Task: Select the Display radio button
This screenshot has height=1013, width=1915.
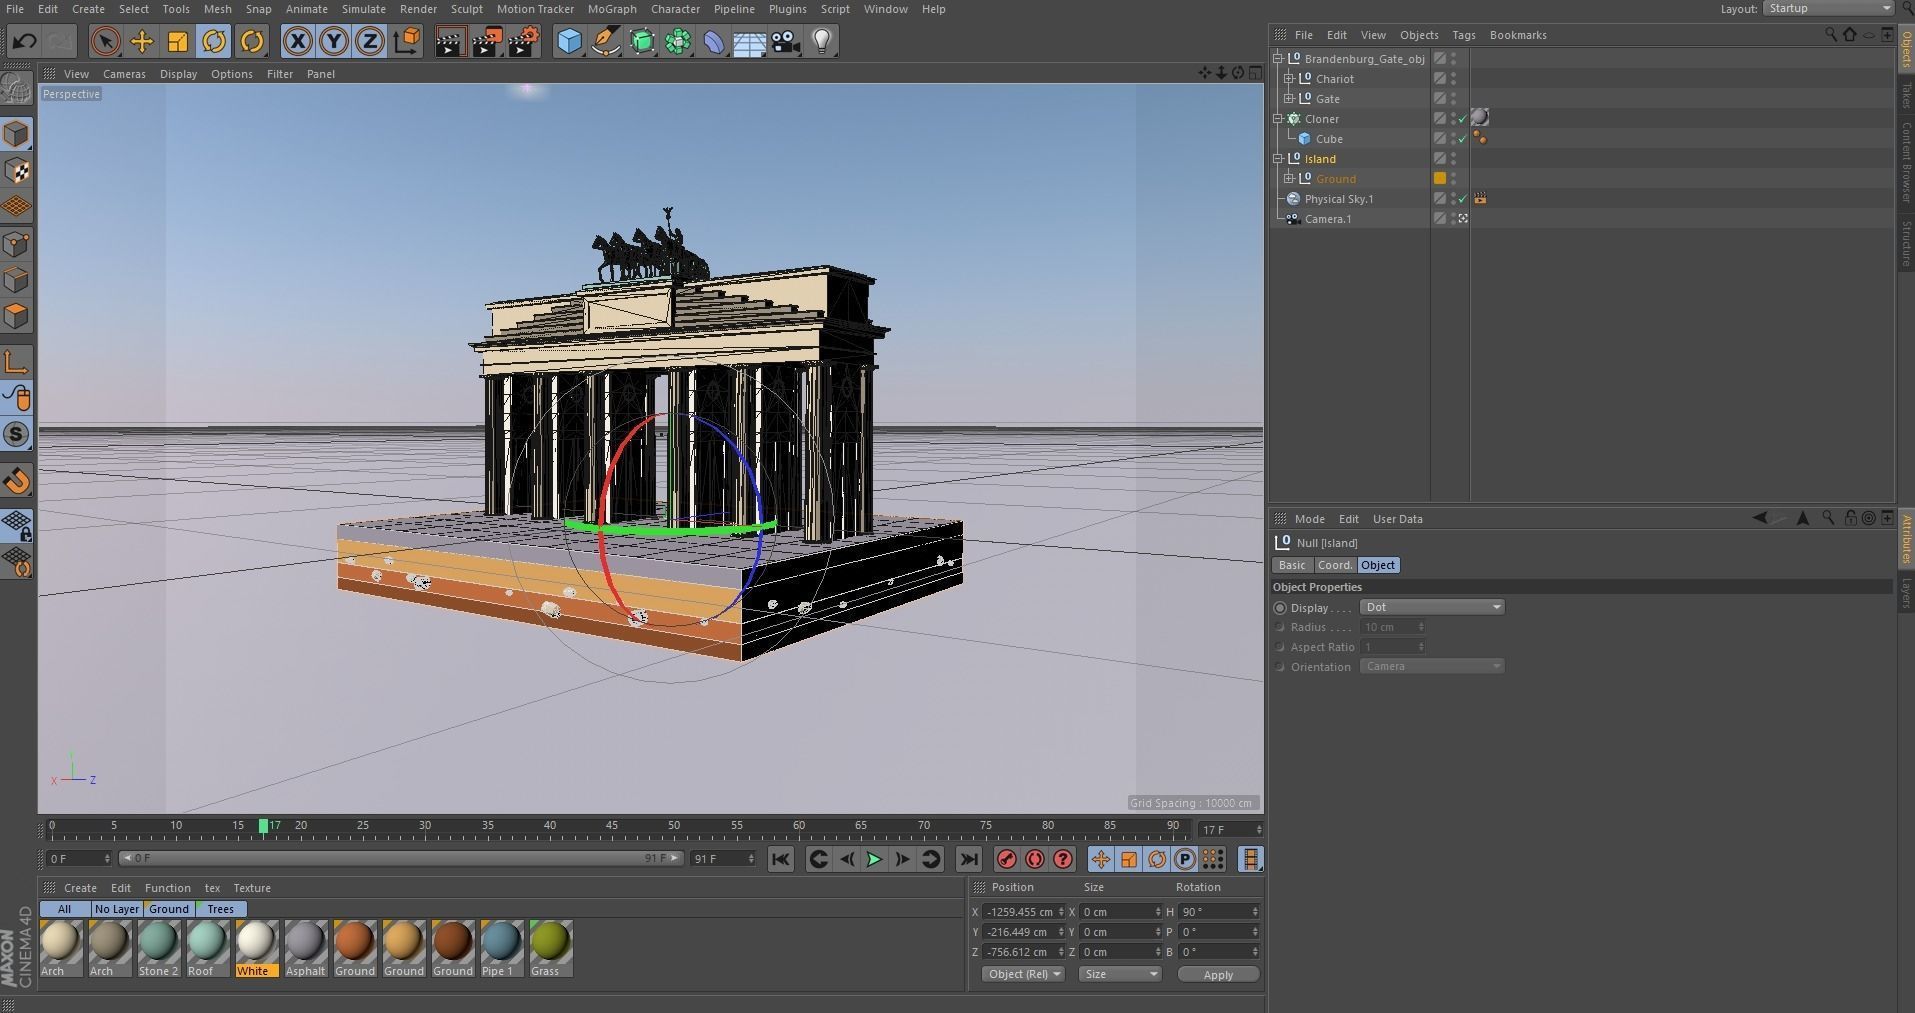Action: pos(1280,608)
